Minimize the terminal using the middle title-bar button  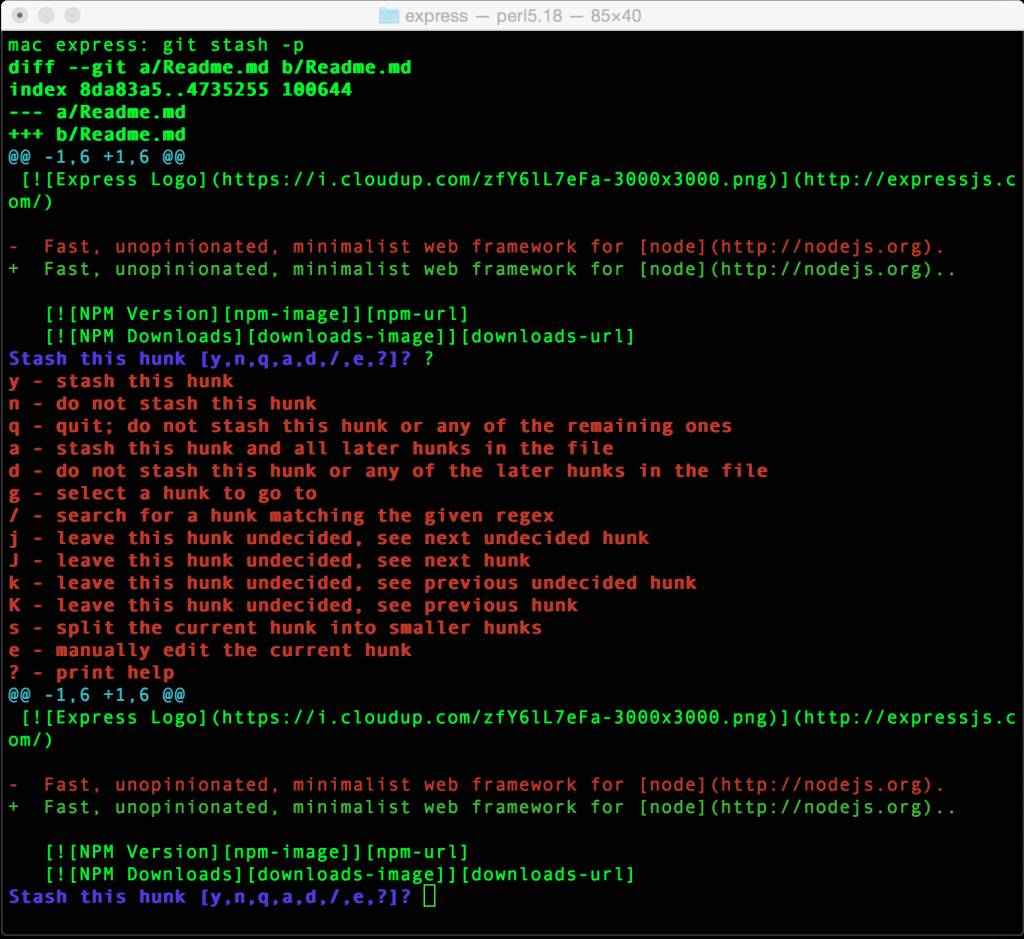[46, 15]
